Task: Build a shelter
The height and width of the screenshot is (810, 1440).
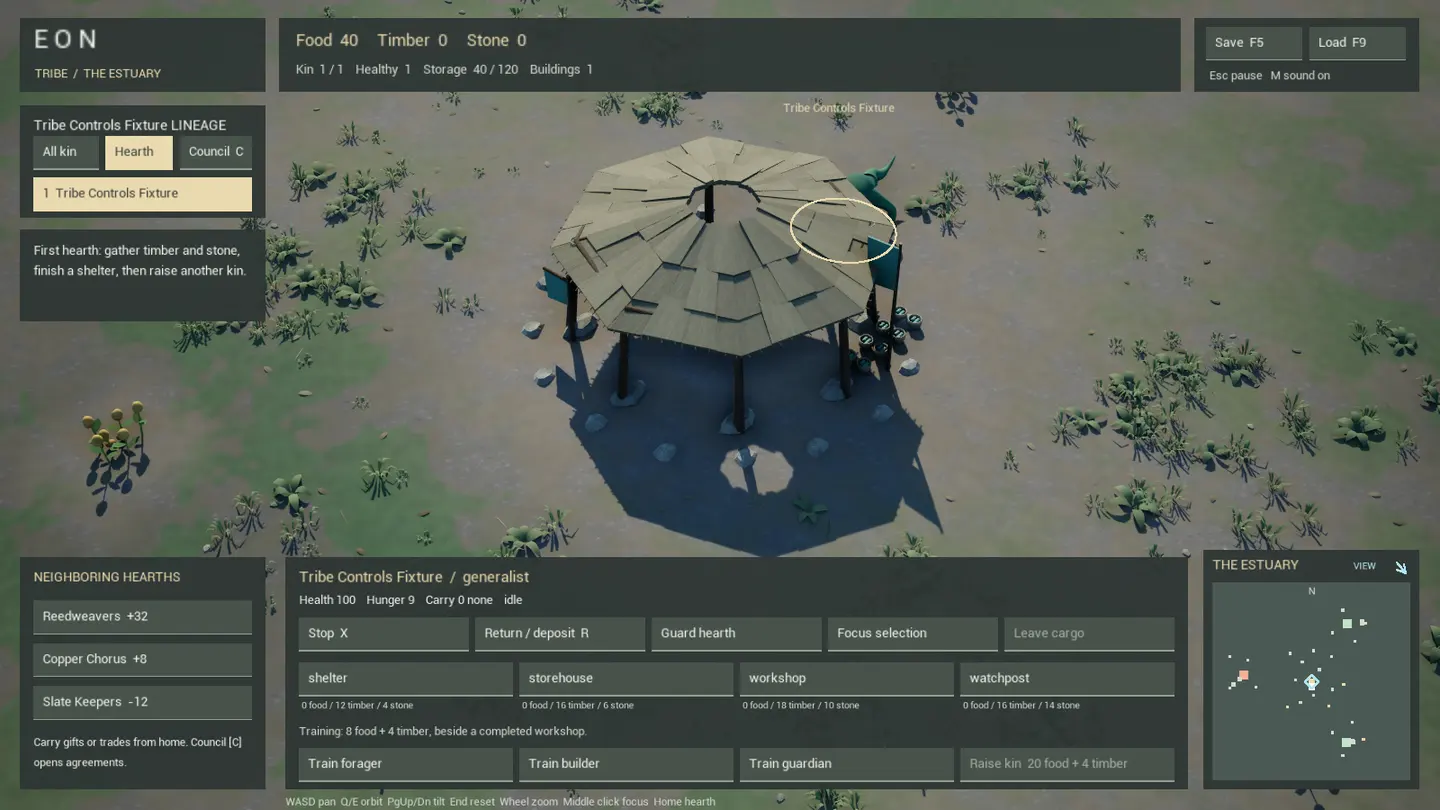Action: click(406, 679)
